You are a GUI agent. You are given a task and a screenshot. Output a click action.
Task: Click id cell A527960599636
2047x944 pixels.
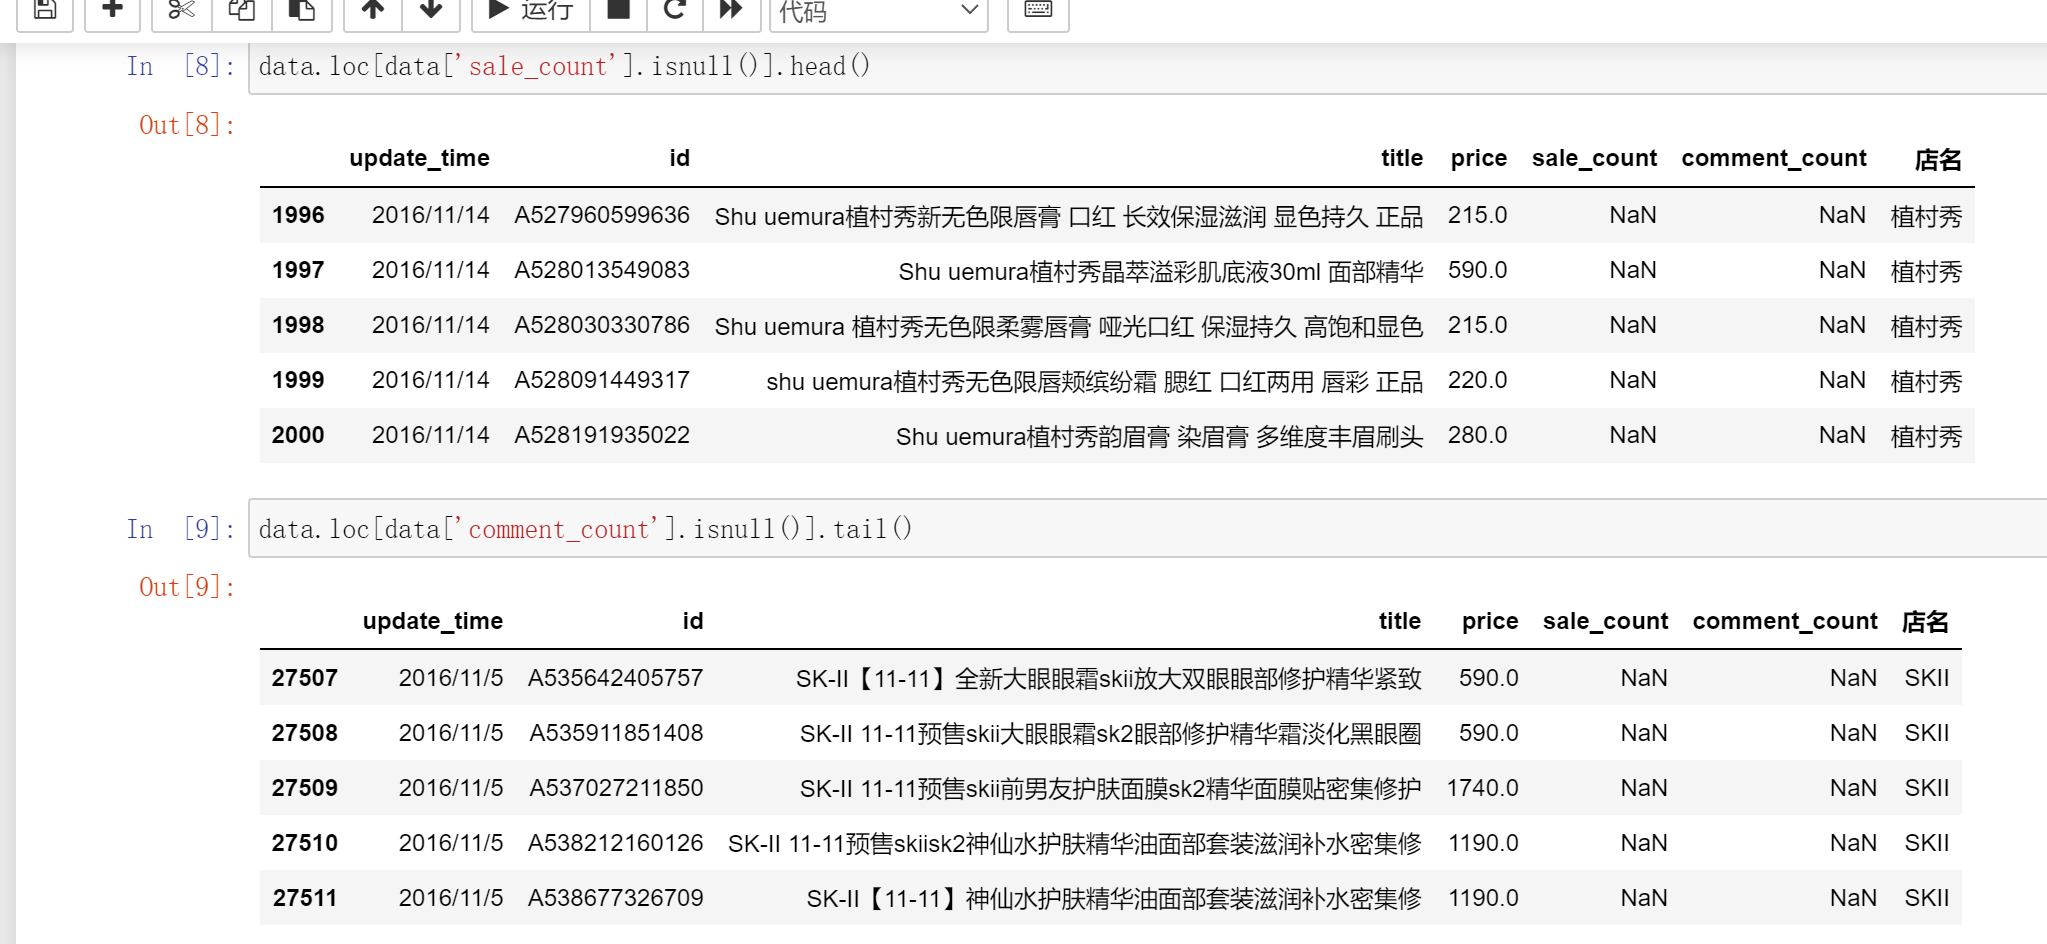(x=602, y=216)
